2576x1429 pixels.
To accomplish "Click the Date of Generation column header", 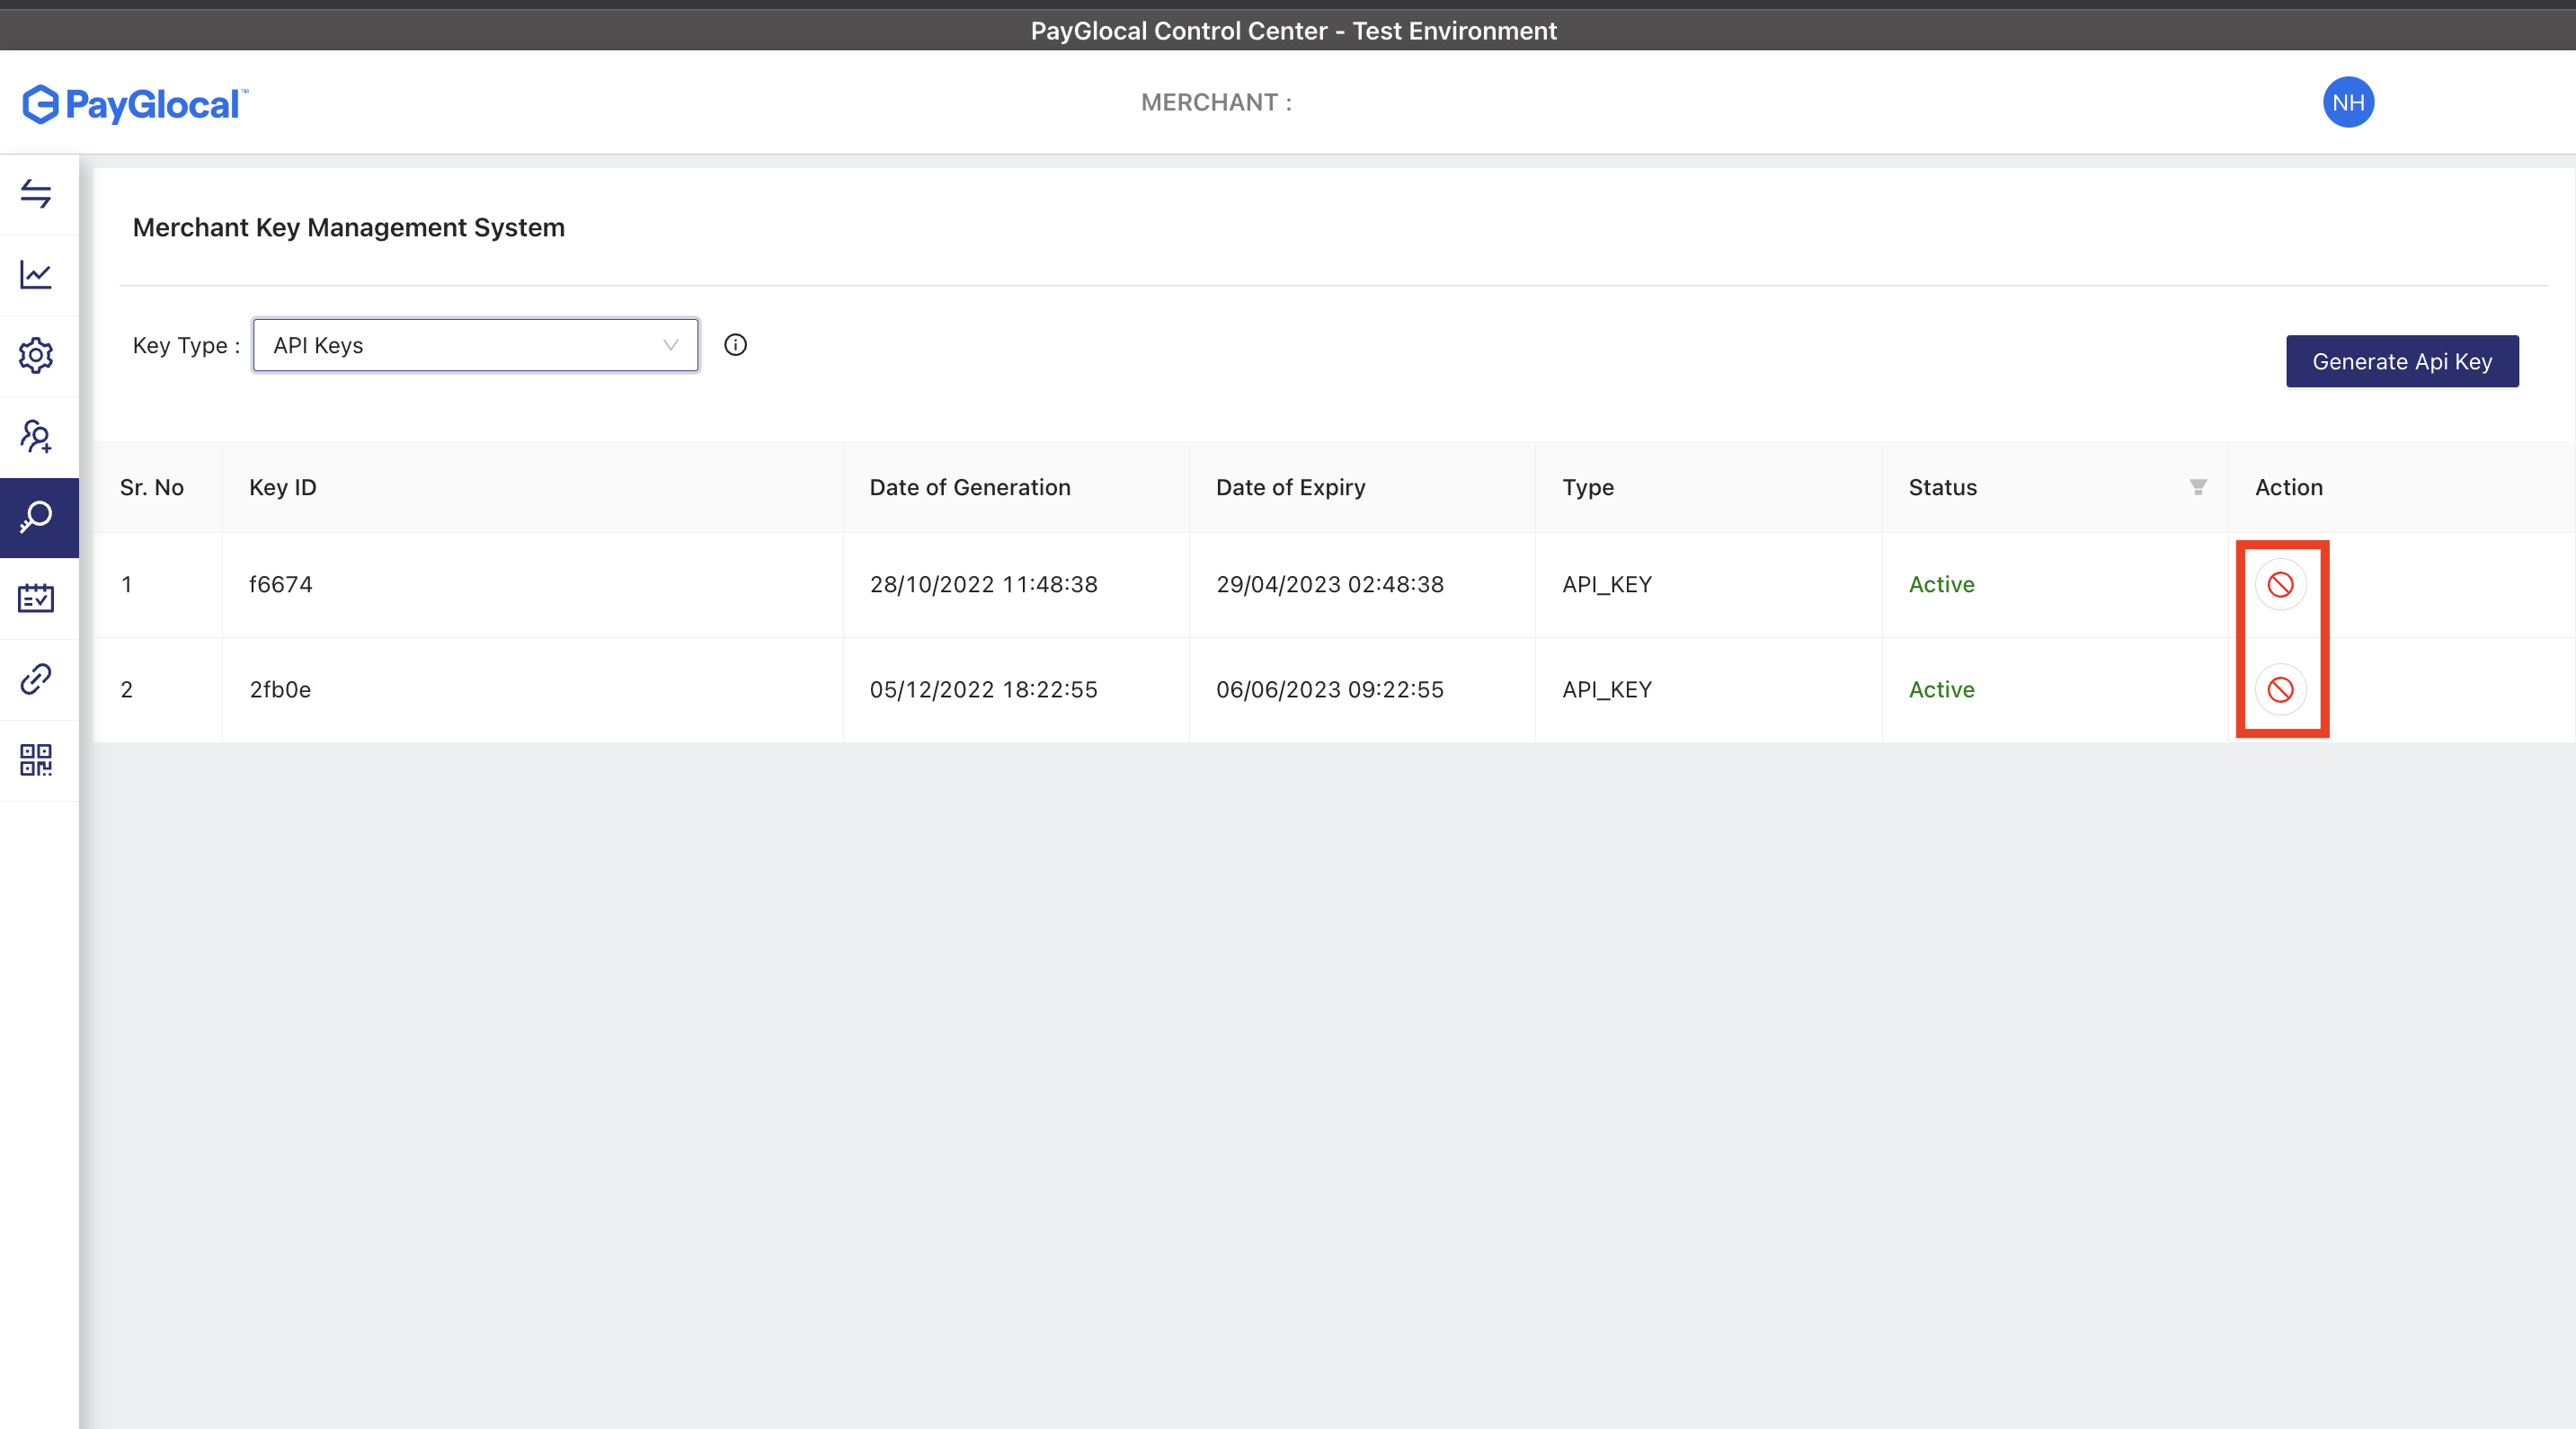I will click(969, 487).
